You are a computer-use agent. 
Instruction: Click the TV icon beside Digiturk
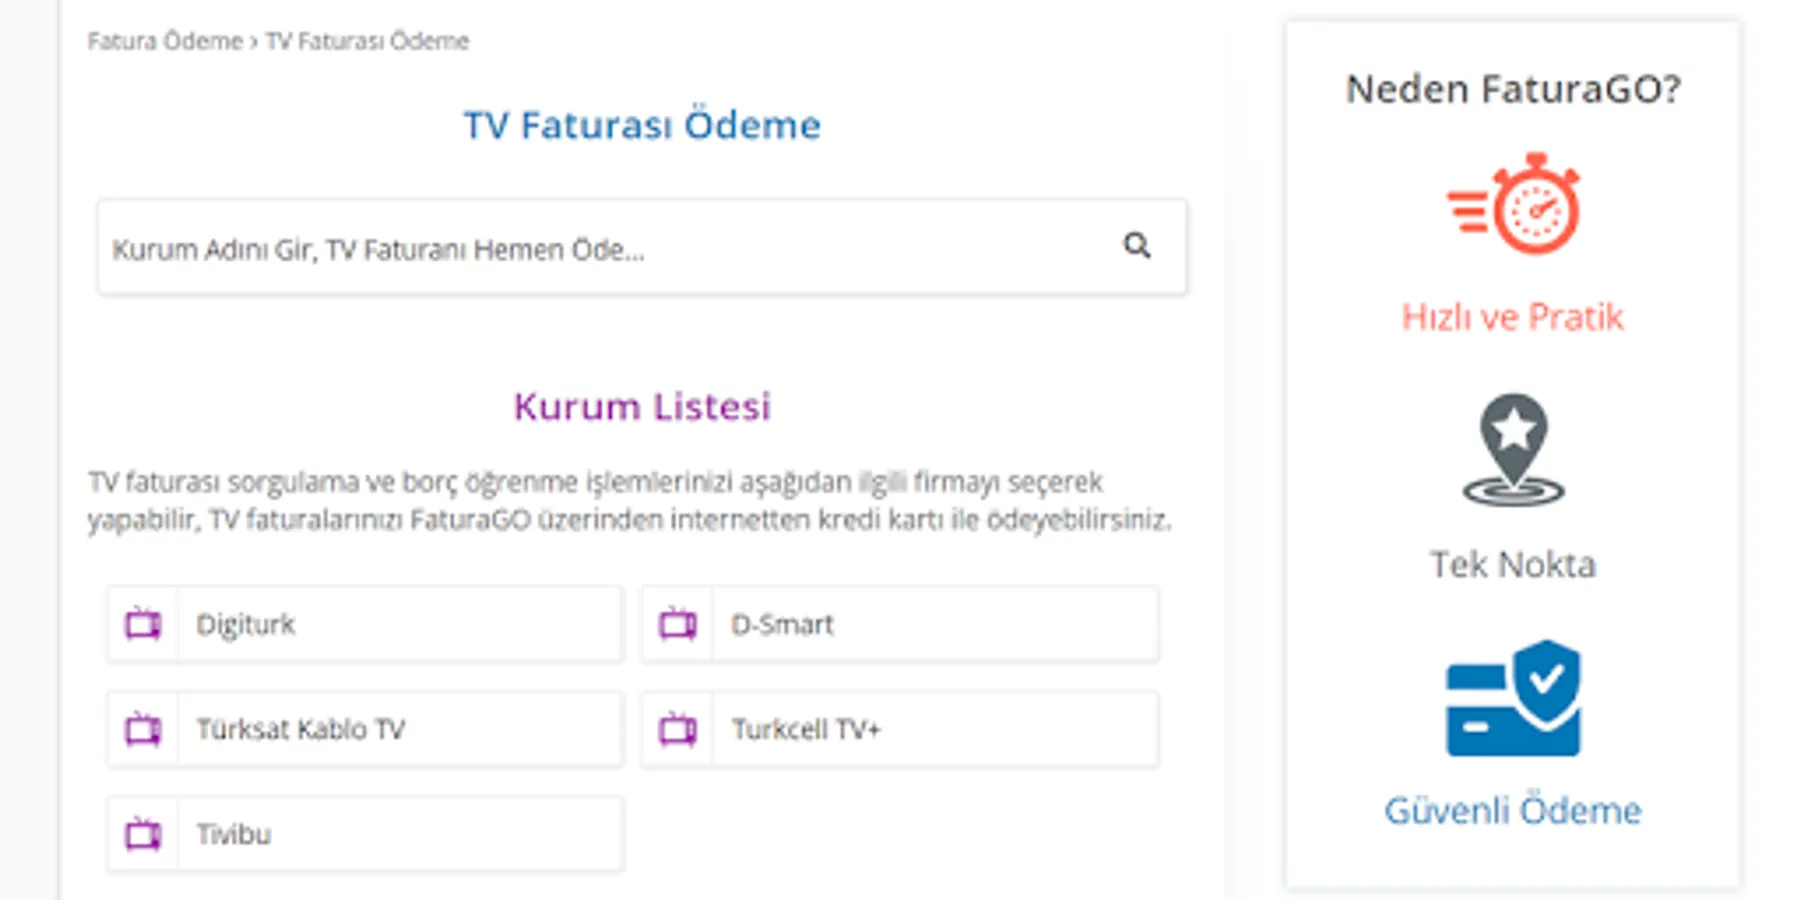(143, 624)
